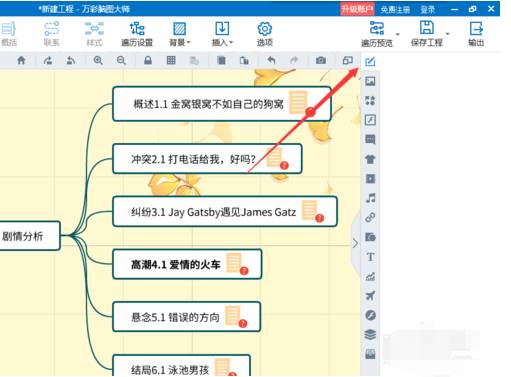Open note icon on 冲突2.1 node
Image resolution: width=511 pixels, height=377 pixels.
coord(274,158)
